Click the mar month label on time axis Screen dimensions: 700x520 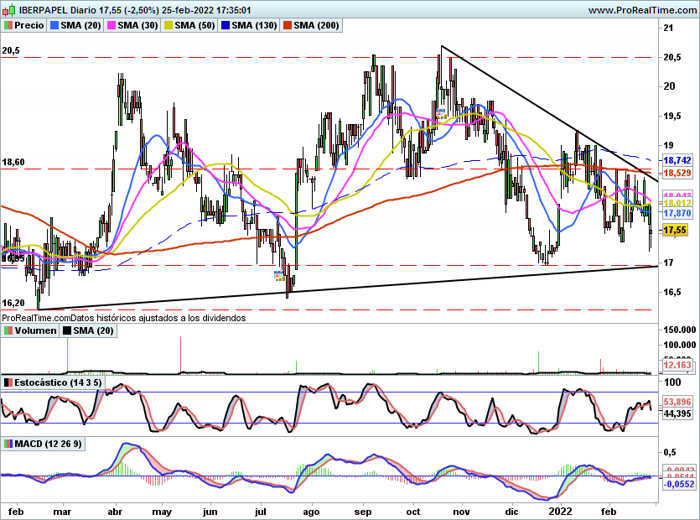point(62,512)
